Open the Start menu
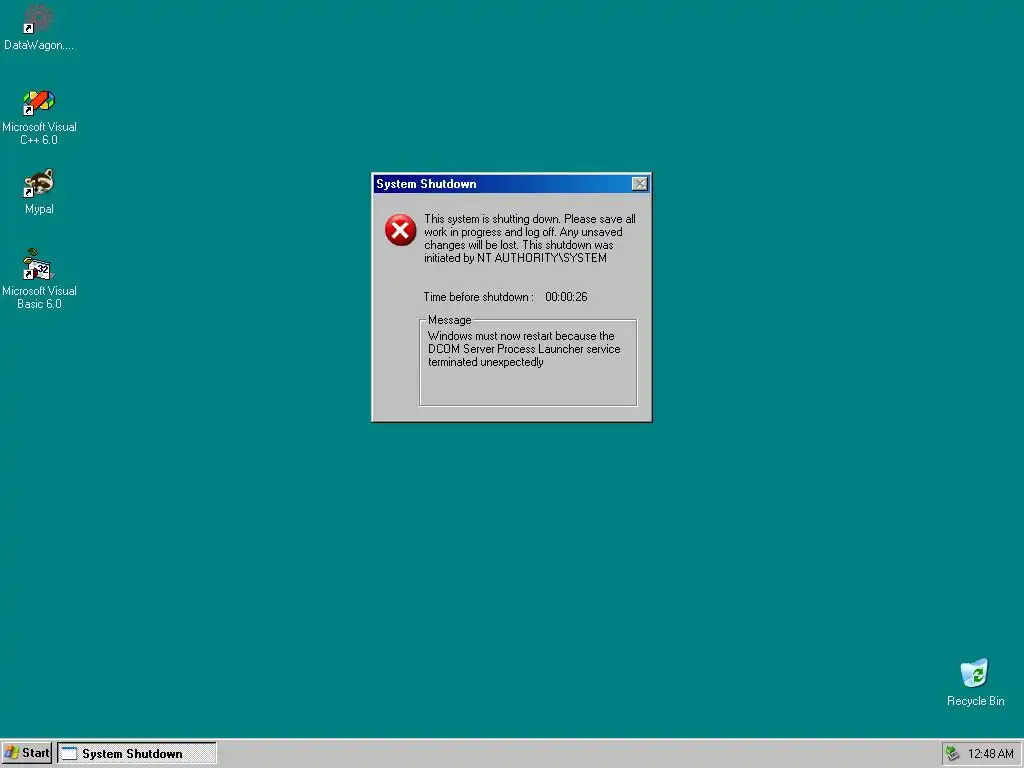 click(27, 753)
